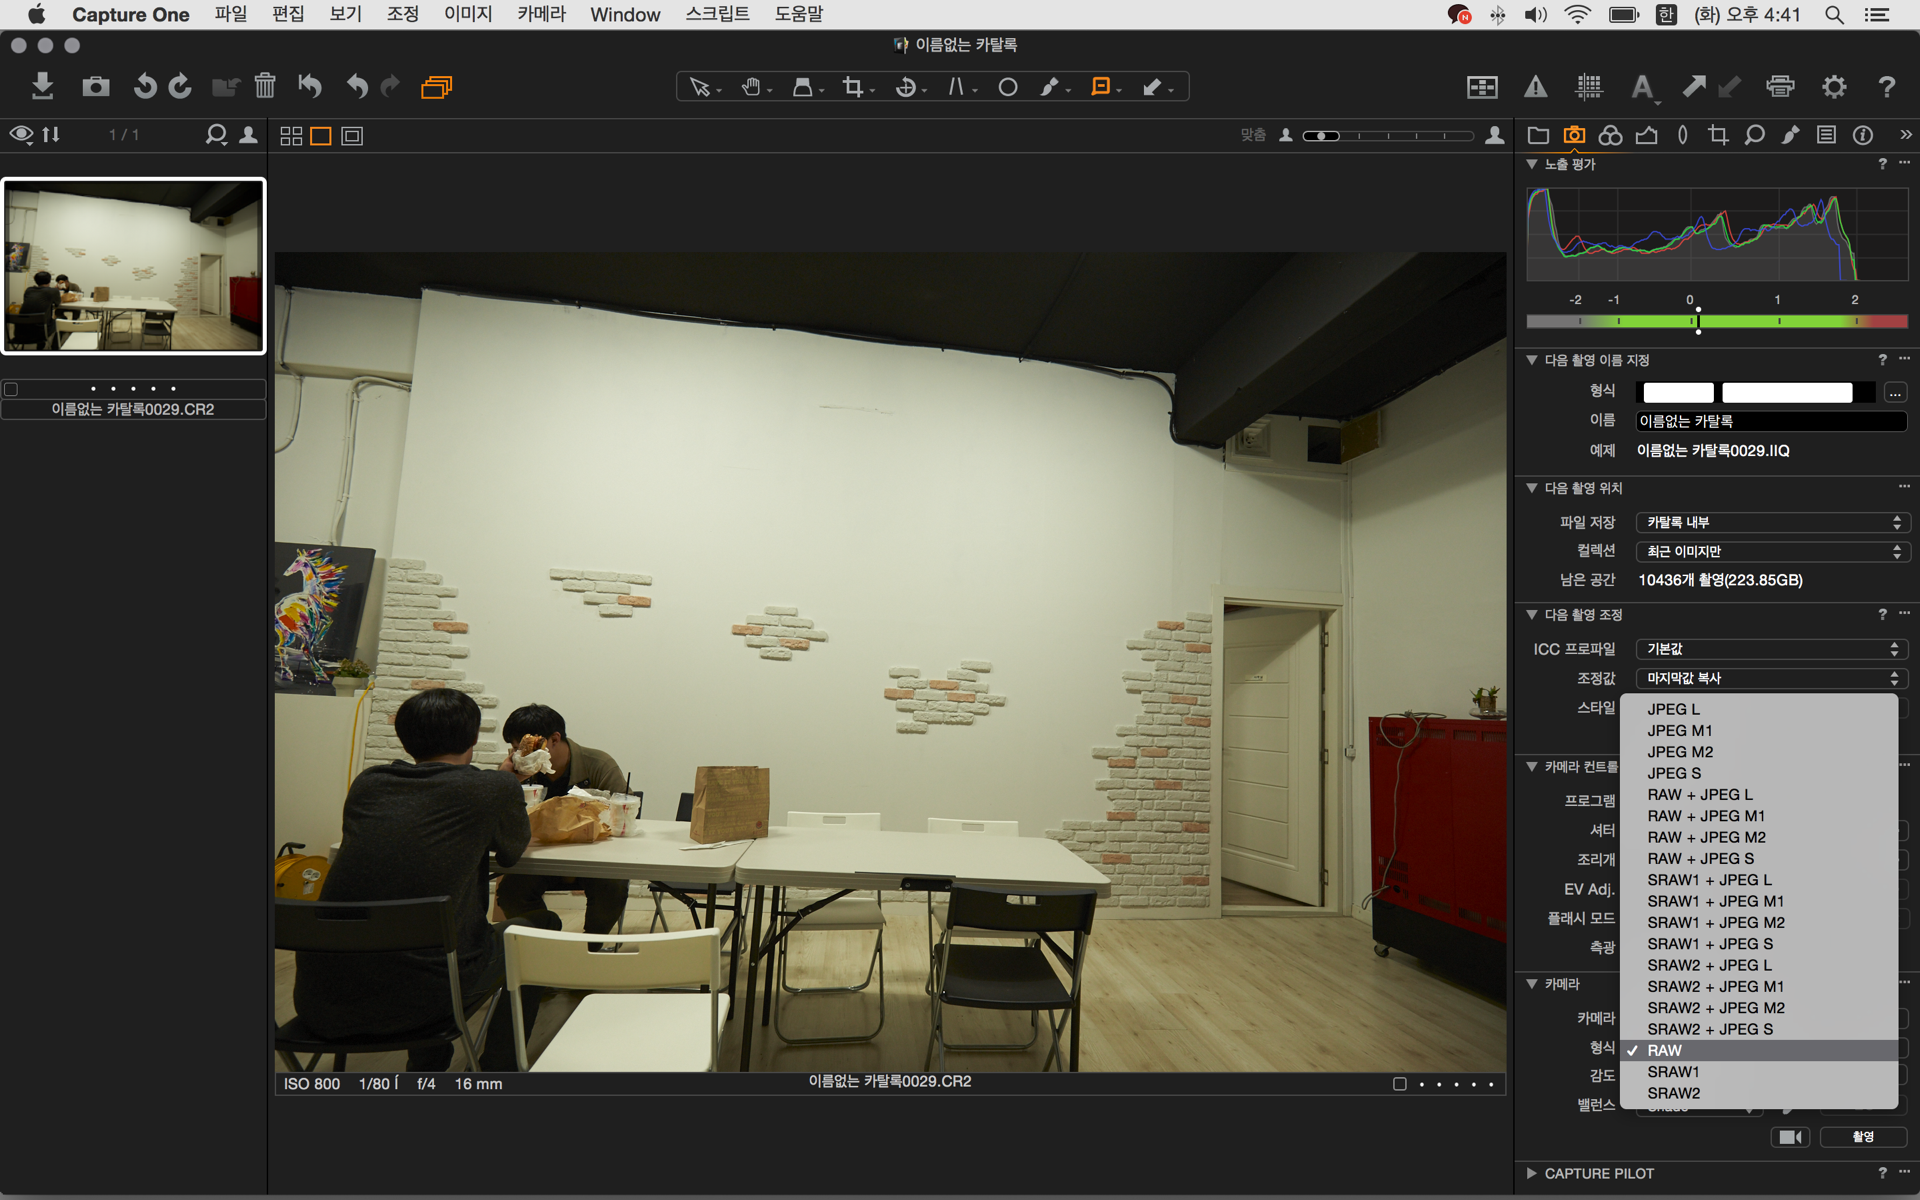
Task: Click the Import images toolbar icon
Action: click(42, 87)
